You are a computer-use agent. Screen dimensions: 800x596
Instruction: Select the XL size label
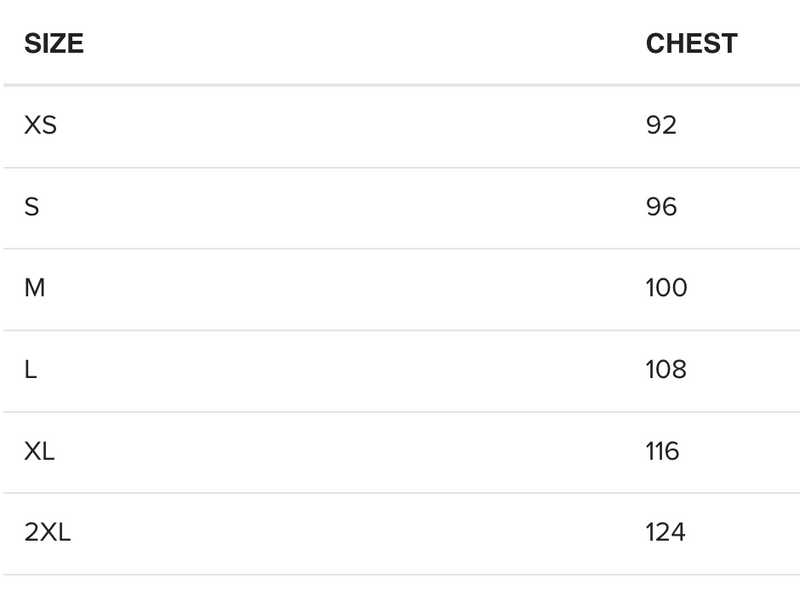click(40, 451)
